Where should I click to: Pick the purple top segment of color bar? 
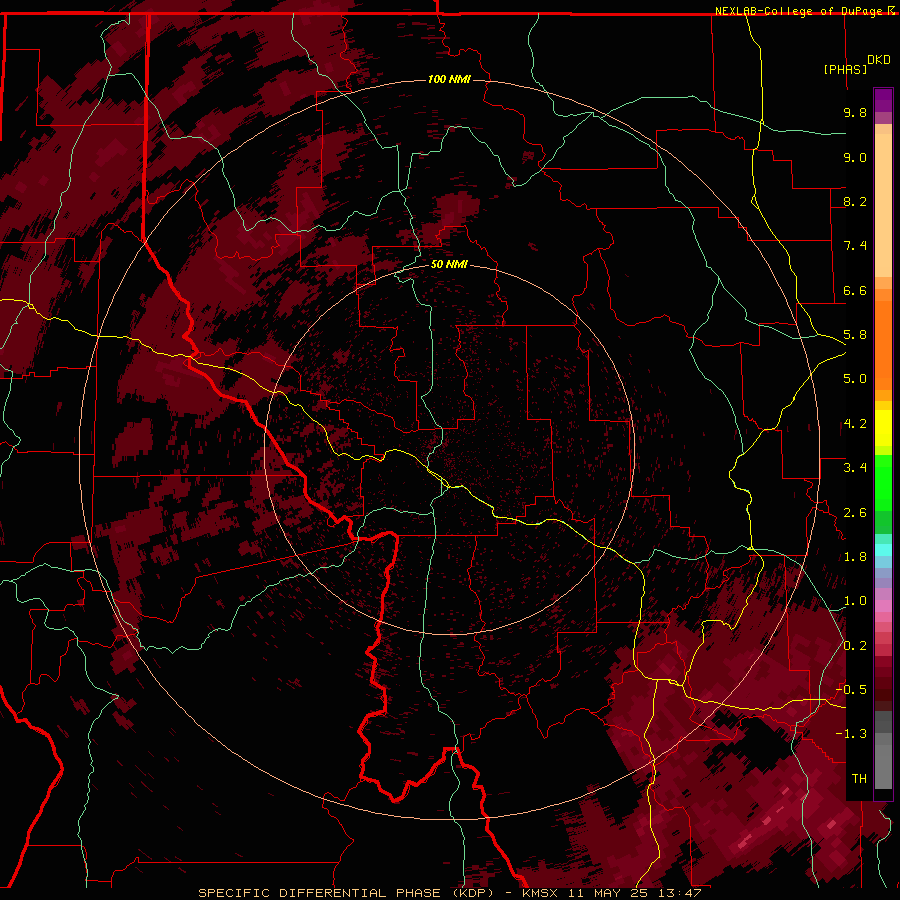[x=883, y=100]
